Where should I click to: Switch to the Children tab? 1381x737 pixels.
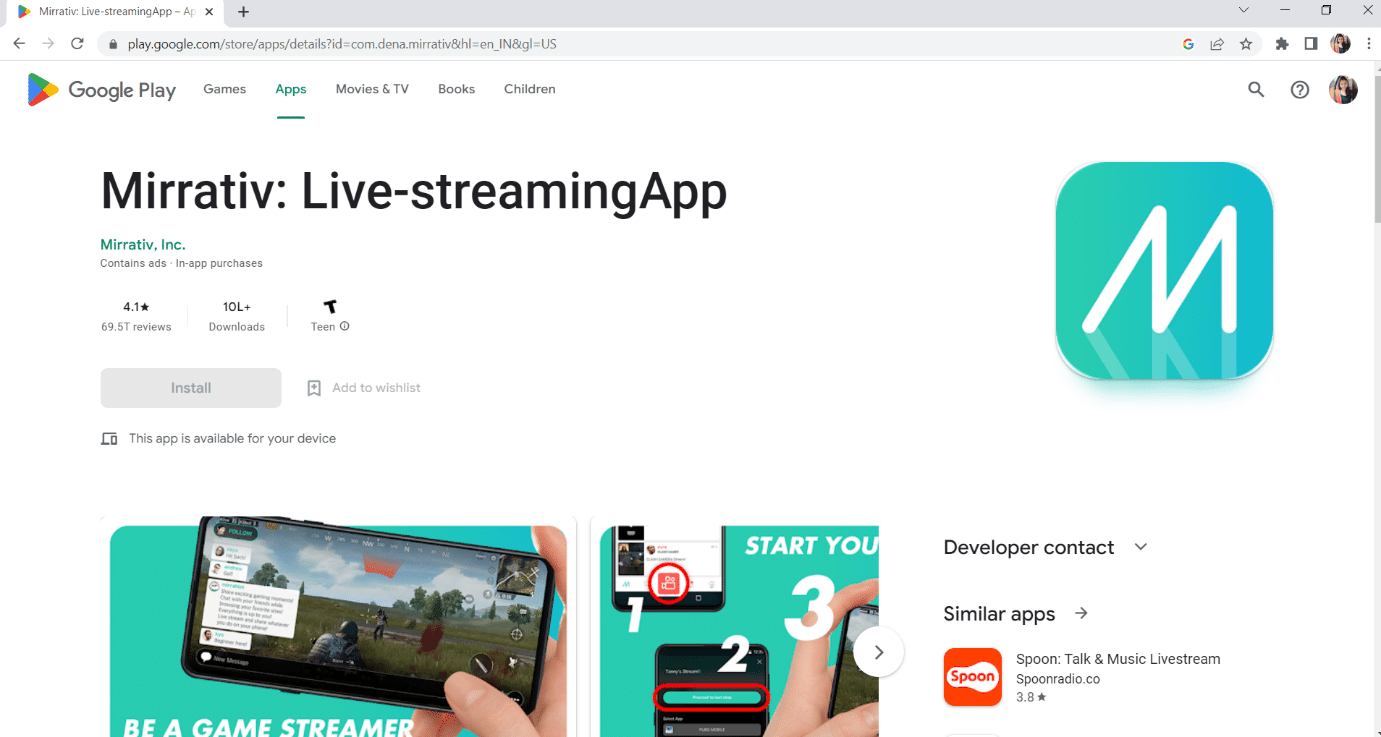coord(530,89)
